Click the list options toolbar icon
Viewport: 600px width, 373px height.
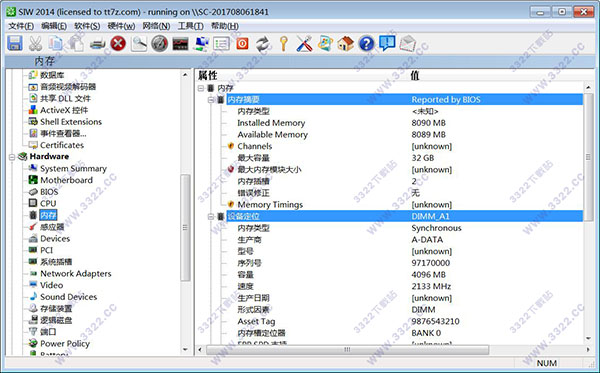coord(222,44)
